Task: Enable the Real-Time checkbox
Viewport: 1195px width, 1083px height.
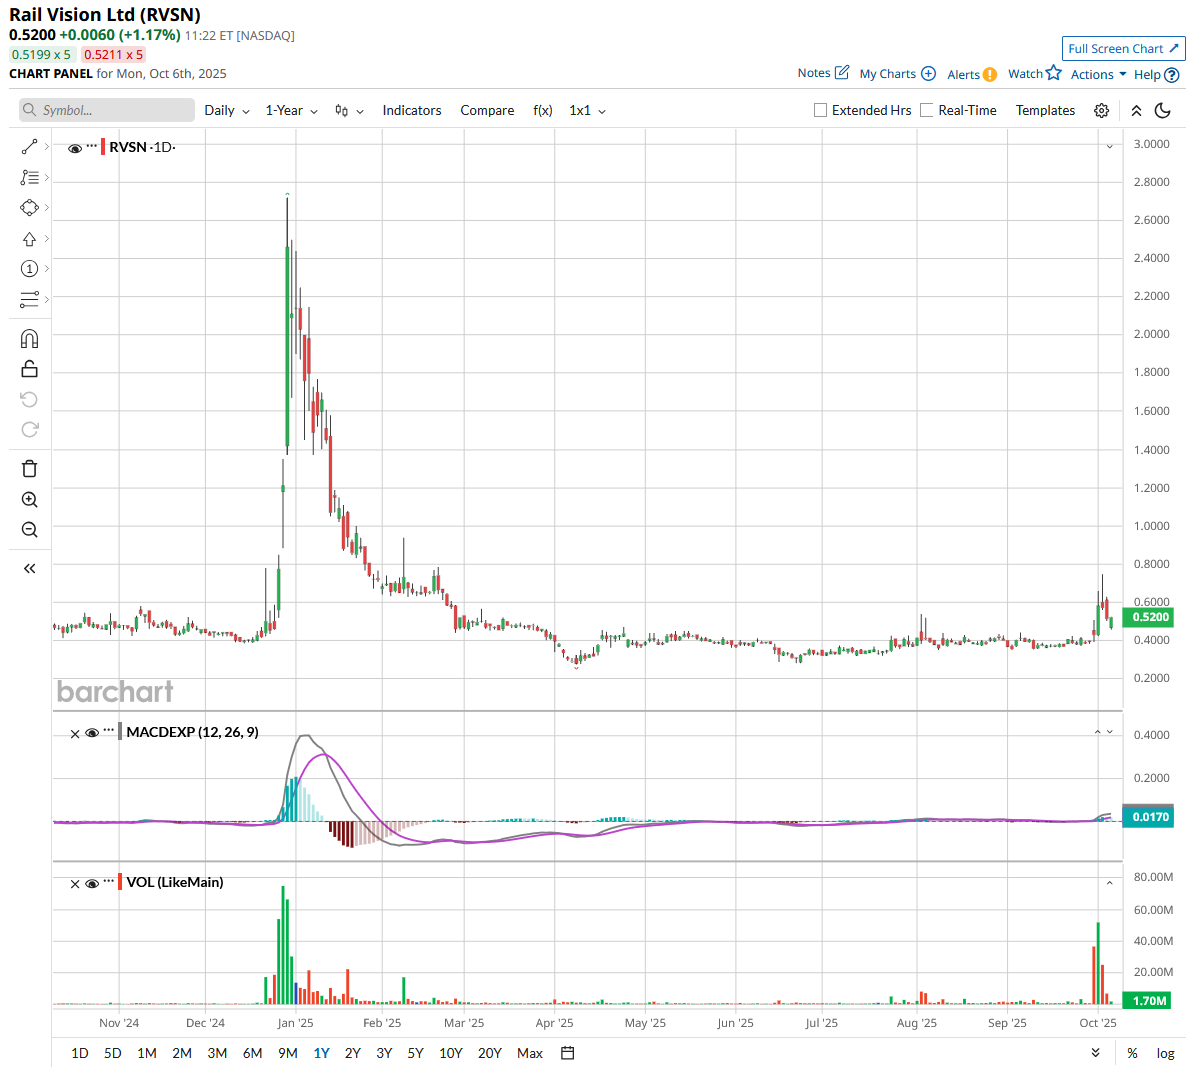Action: coord(927,111)
